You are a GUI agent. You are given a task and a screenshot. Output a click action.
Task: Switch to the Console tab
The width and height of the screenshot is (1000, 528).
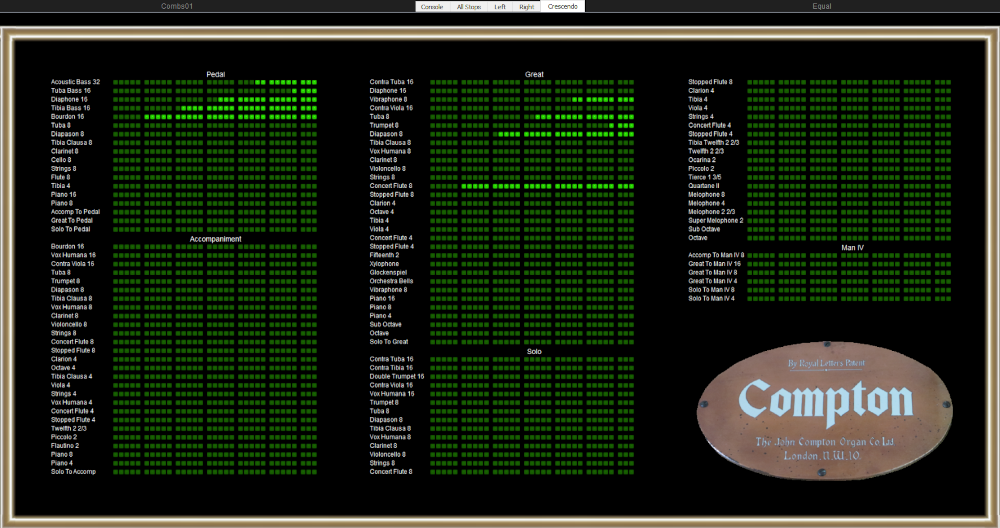pyautogui.click(x=432, y=6)
